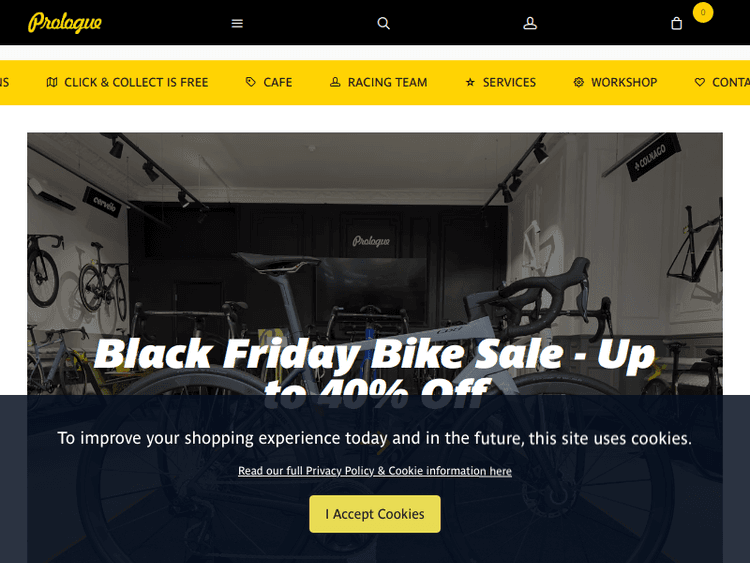Click the heart icon beside Contact

tap(700, 82)
